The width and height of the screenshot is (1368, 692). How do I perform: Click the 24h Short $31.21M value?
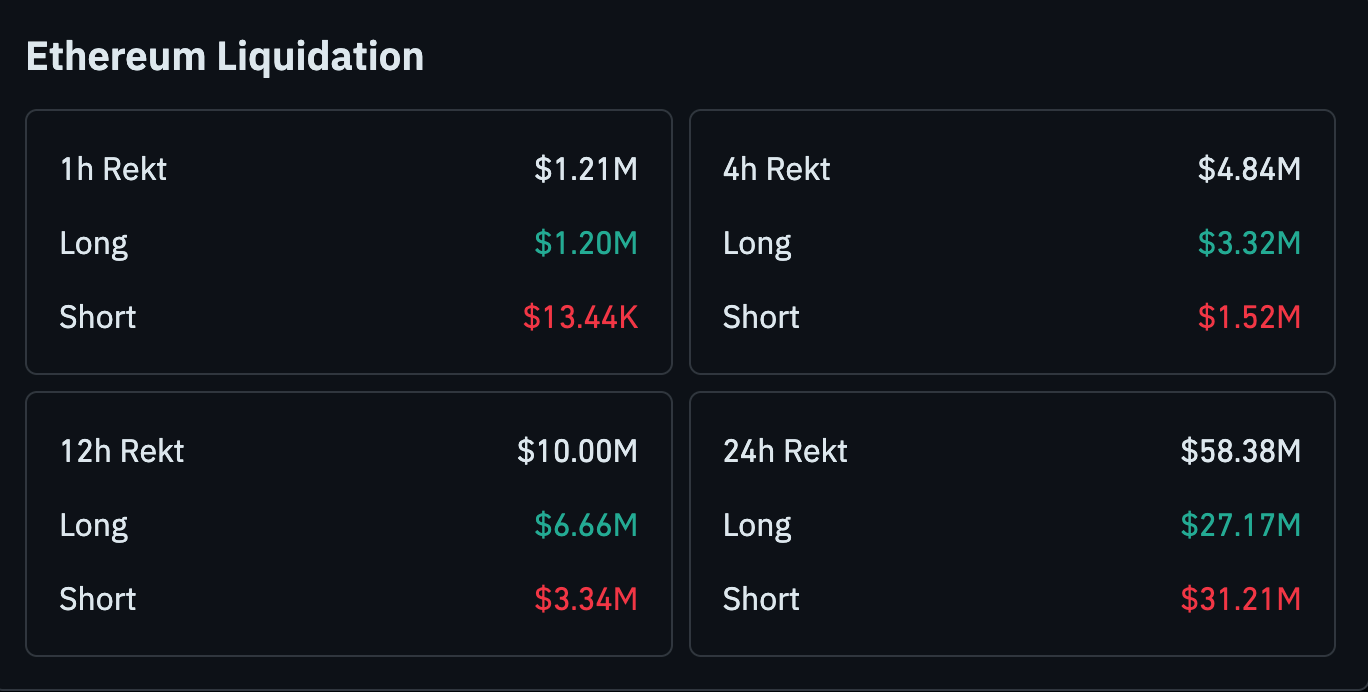pyautogui.click(x=1240, y=599)
